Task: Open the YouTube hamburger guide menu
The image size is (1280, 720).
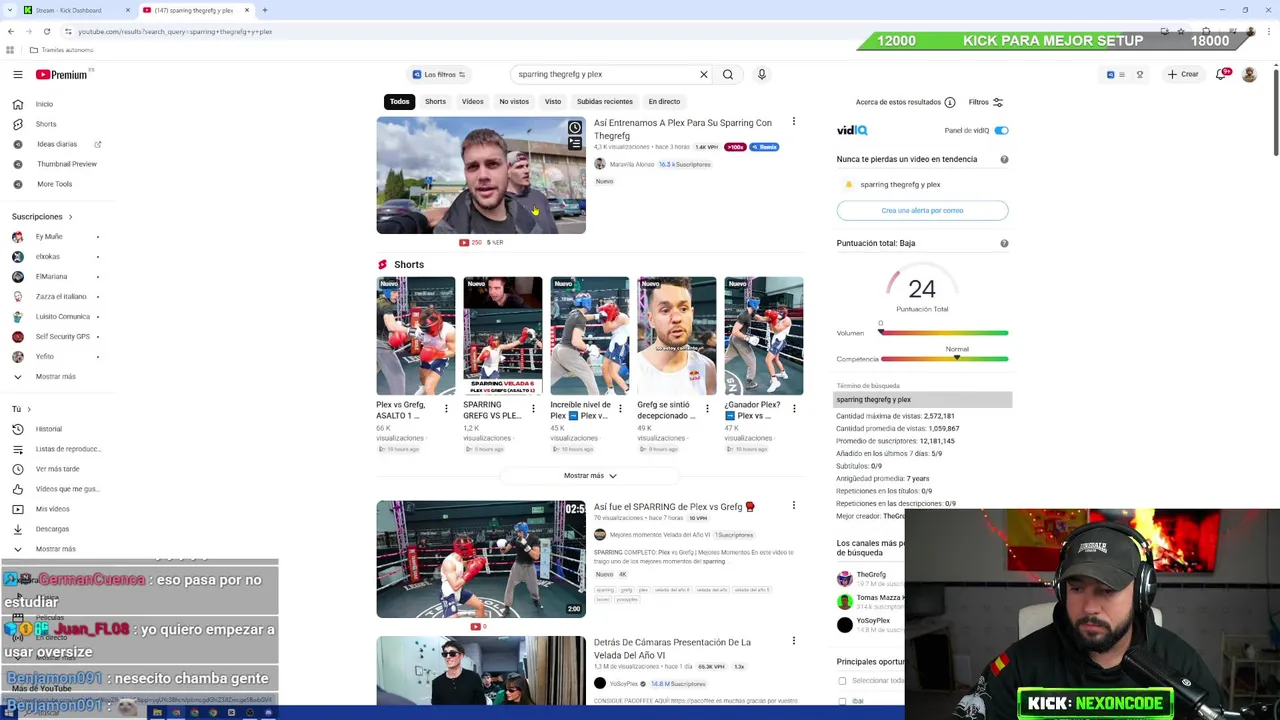Action: tap(17, 75)
